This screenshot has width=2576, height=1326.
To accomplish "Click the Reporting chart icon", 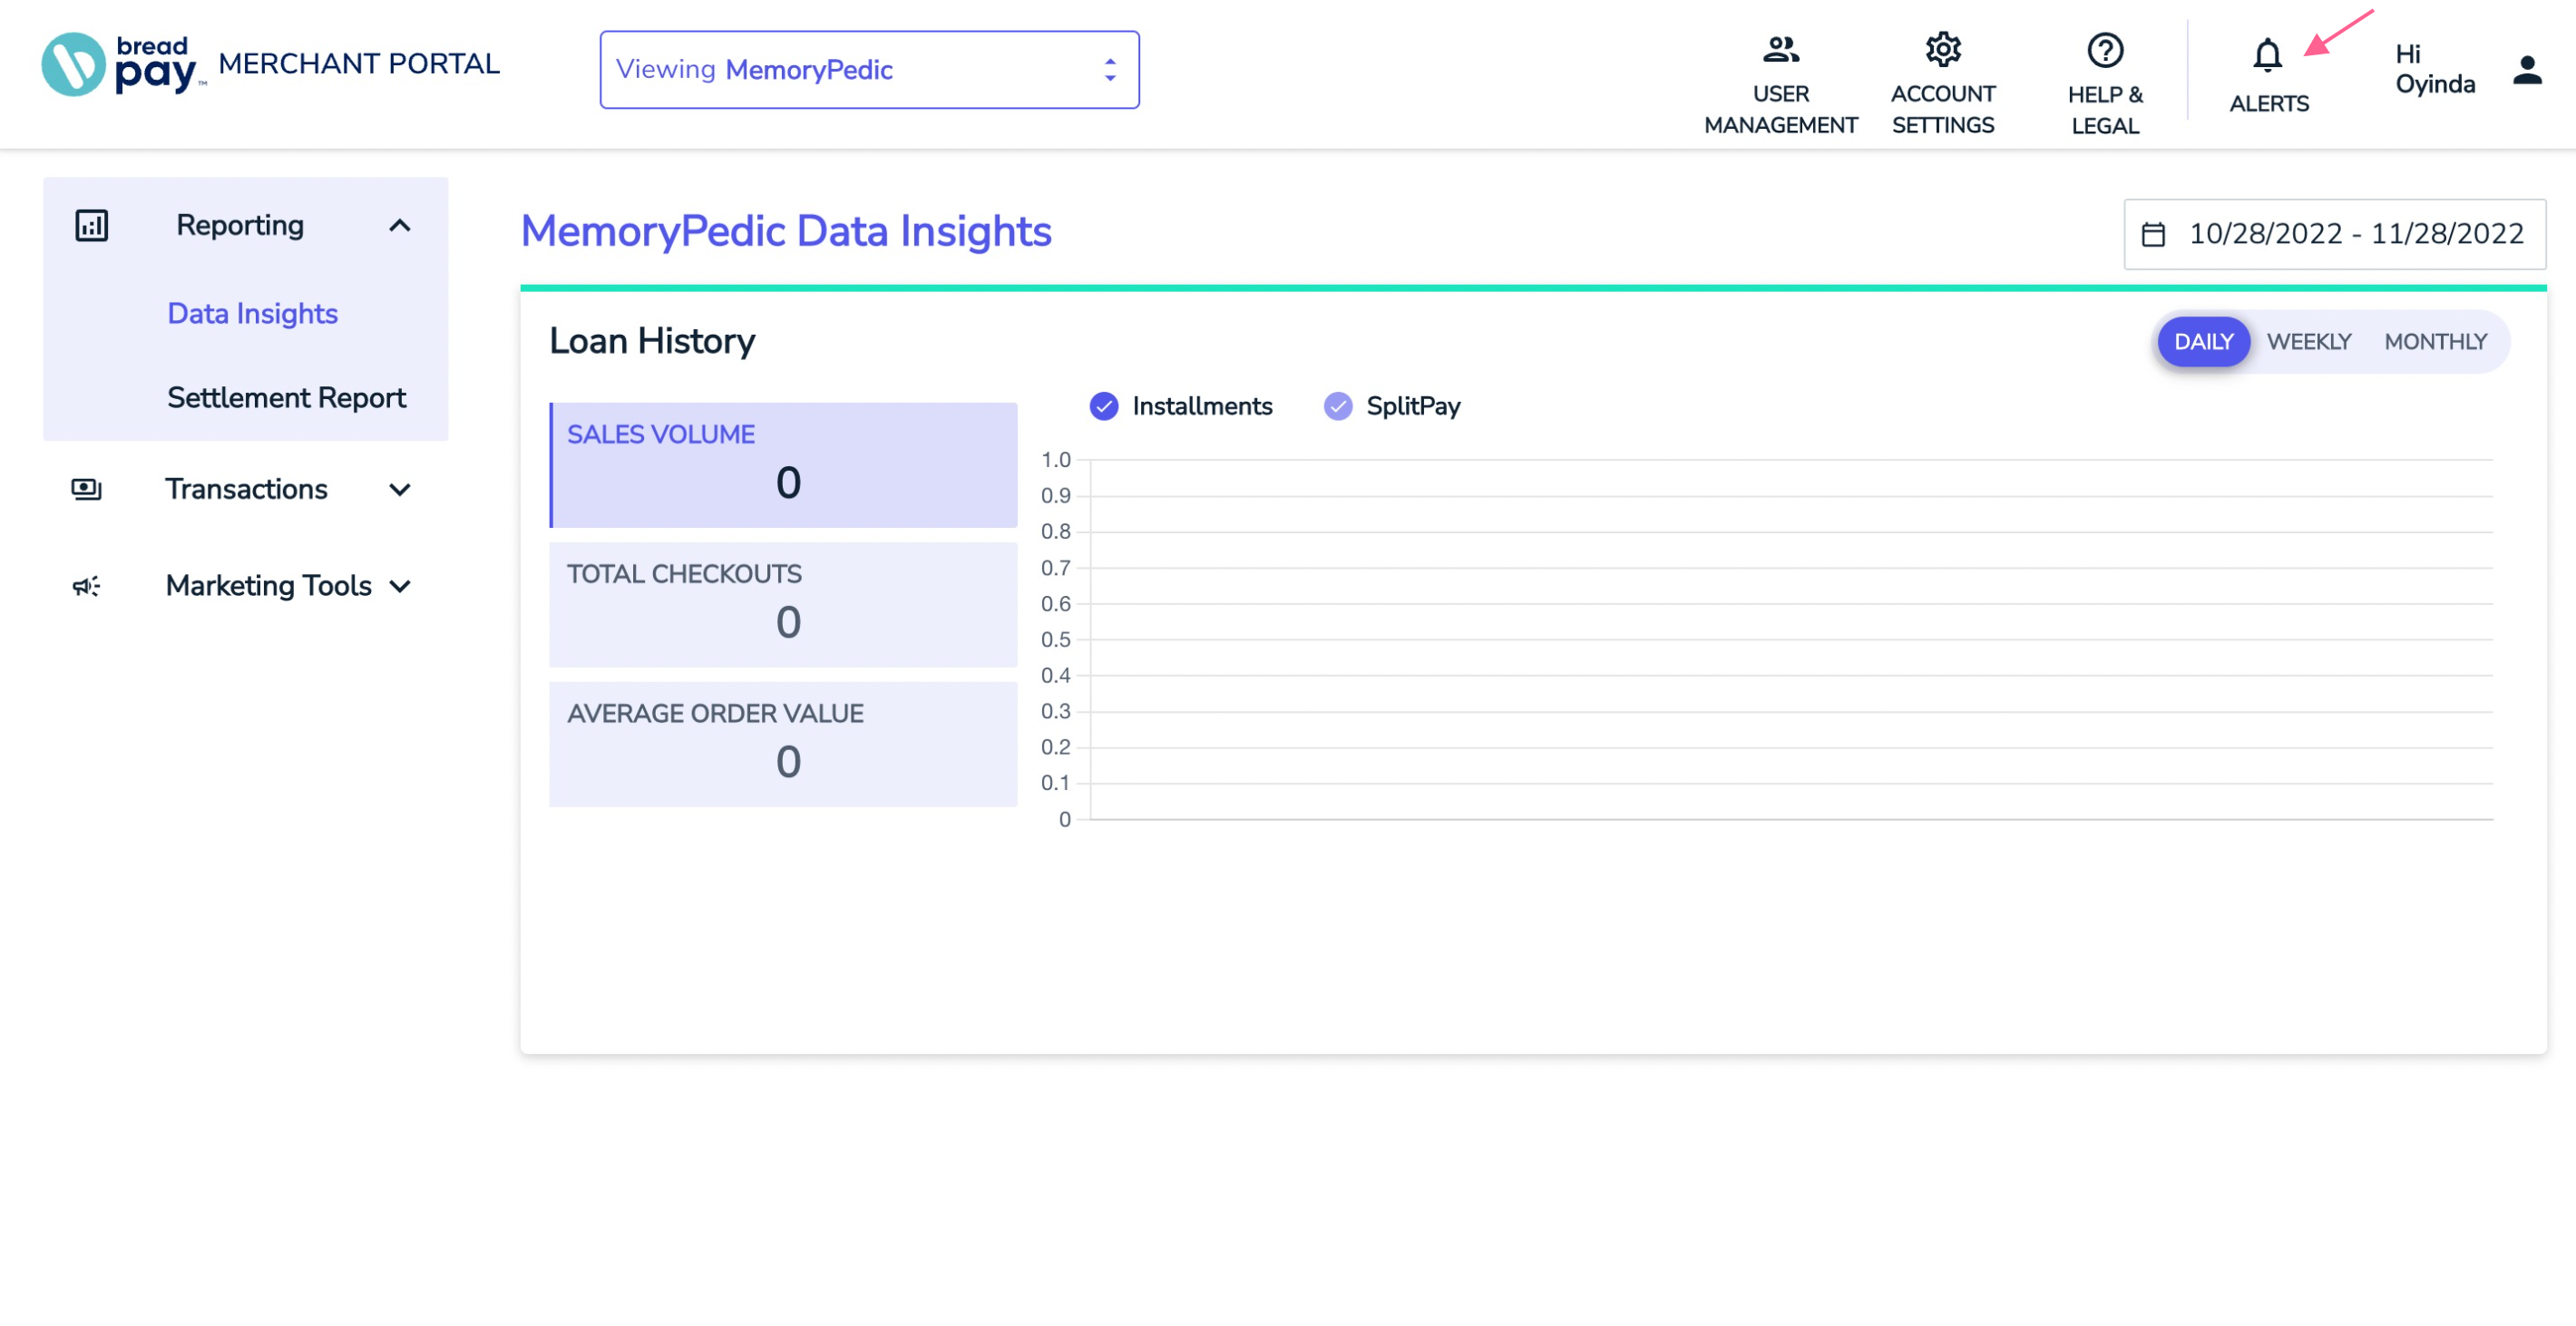I will (92, 225).
